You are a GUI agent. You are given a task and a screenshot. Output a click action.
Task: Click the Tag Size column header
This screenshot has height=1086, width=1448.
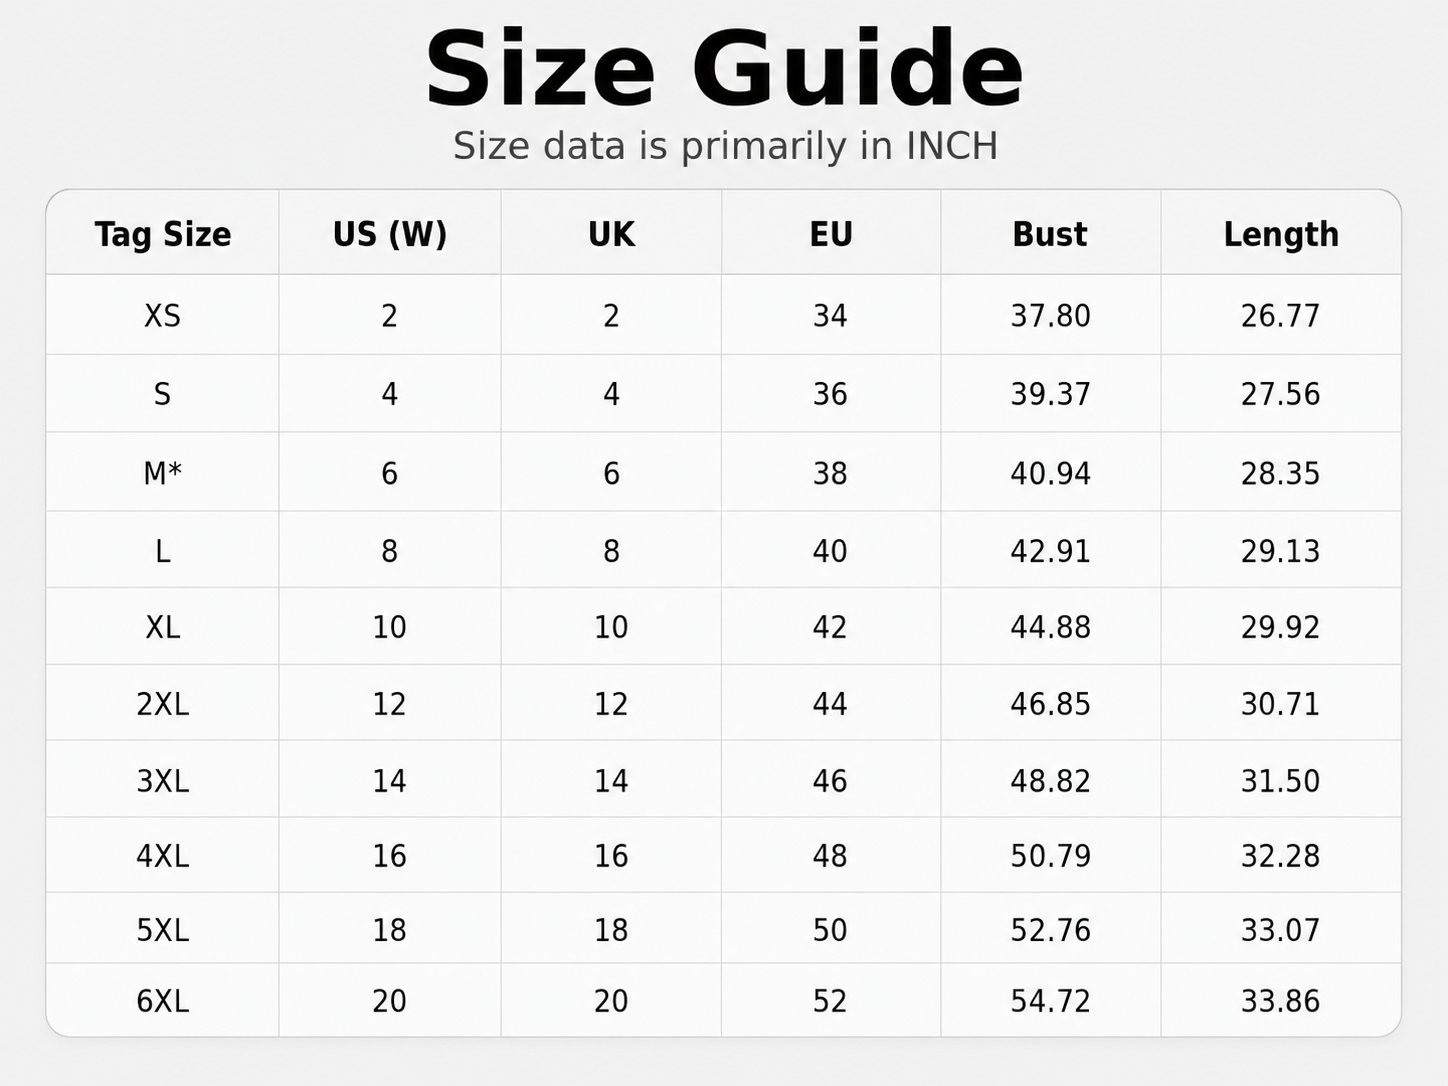(163, 234)
